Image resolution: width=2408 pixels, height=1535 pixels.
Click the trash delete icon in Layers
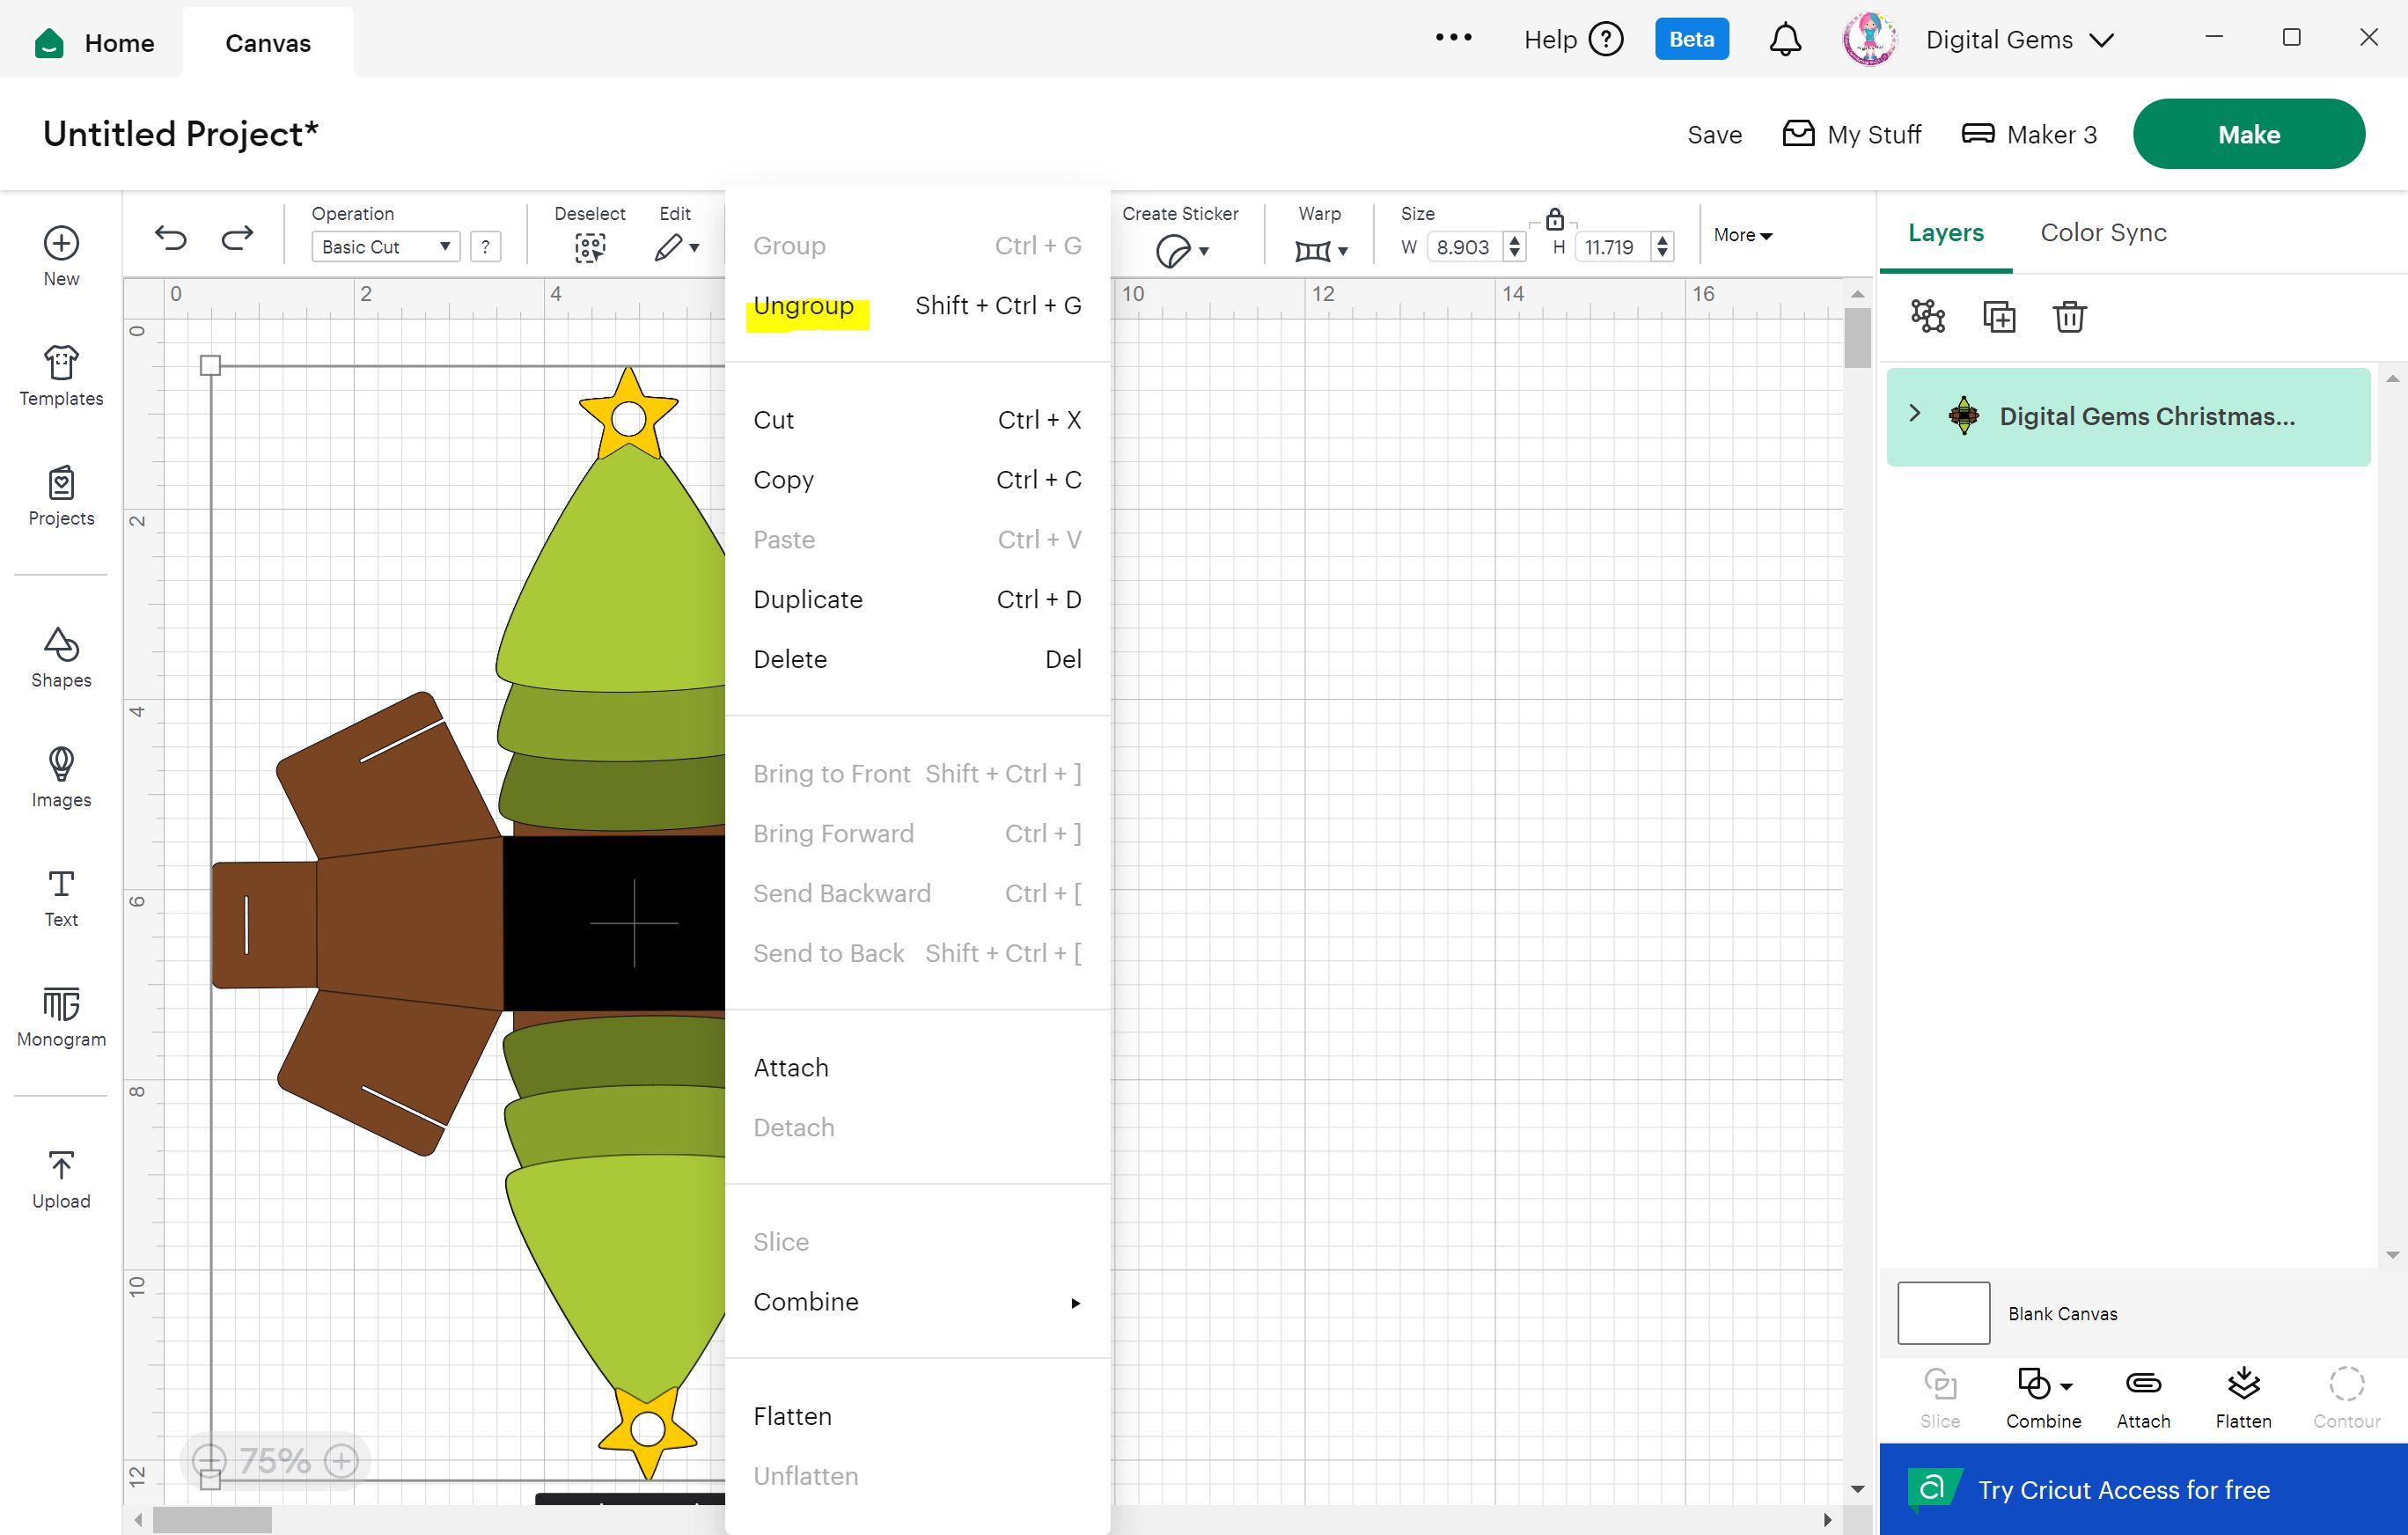click(2069, 317)
